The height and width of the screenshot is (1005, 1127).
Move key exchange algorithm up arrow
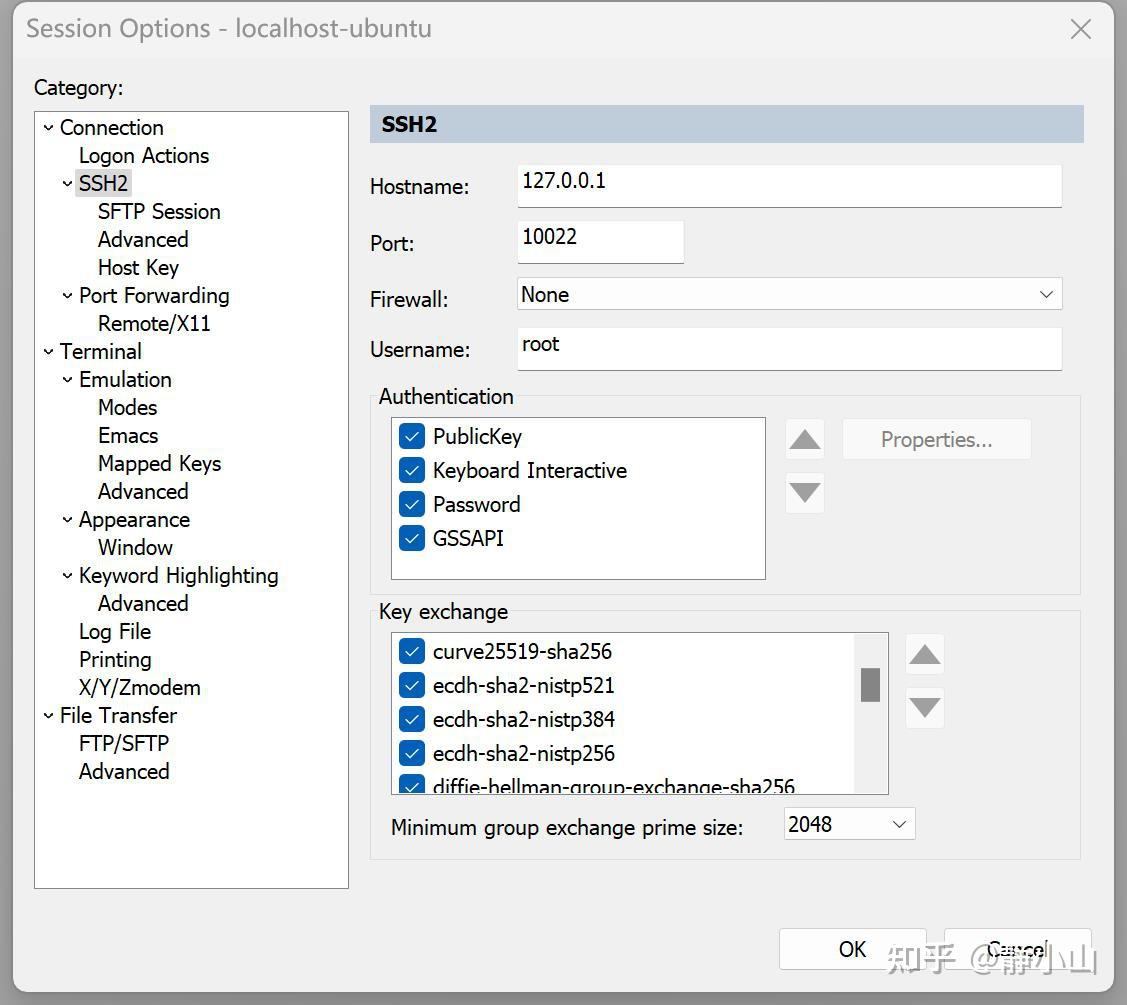[x=924, y=654]
